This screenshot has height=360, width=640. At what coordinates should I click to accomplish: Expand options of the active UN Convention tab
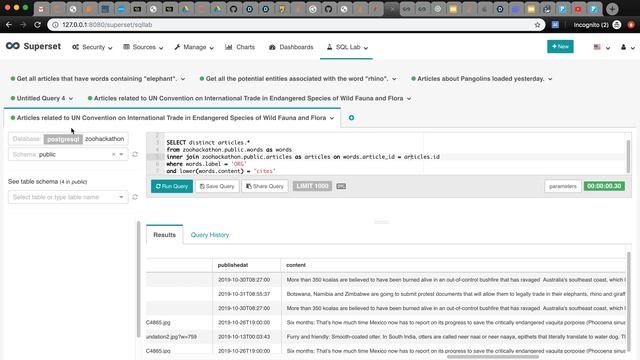coord(332,118)
